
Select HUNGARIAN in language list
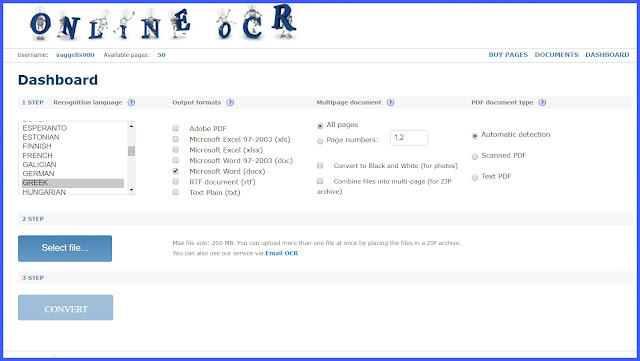click(73, 191)
